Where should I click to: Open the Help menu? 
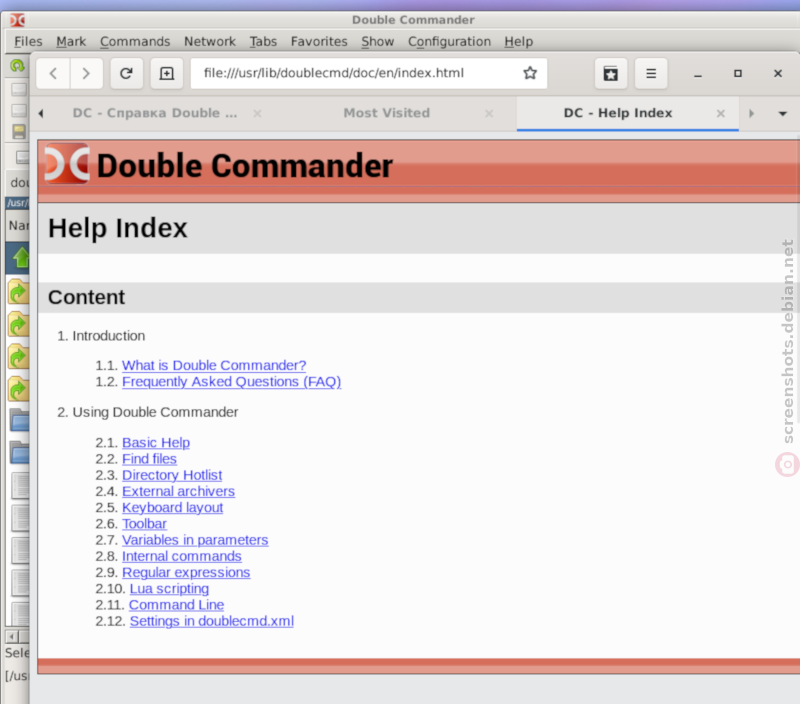pyautogui.click(x=518, y=41)
